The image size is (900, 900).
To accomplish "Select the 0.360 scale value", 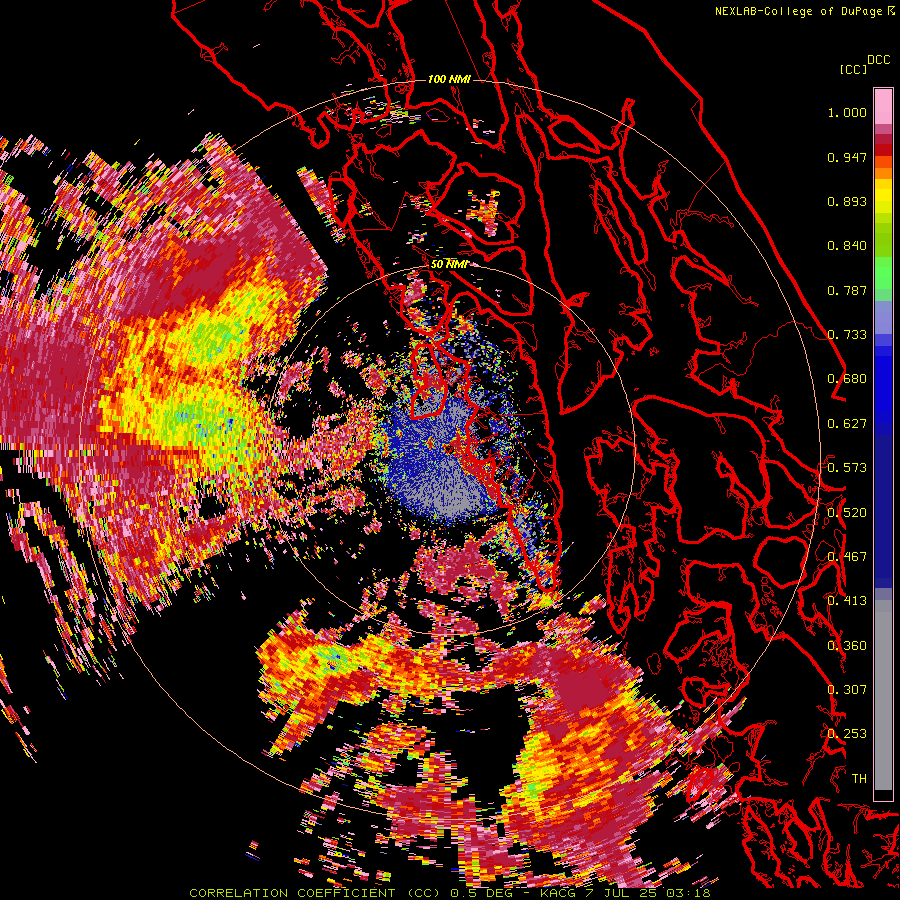I will tap(847, 646).
